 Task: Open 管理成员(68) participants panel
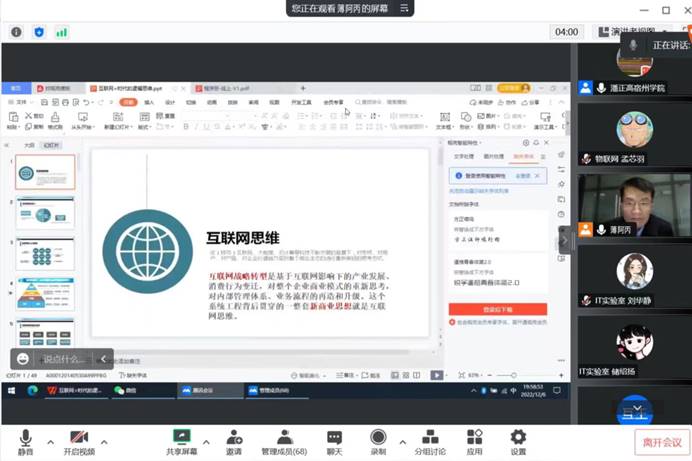284,439
